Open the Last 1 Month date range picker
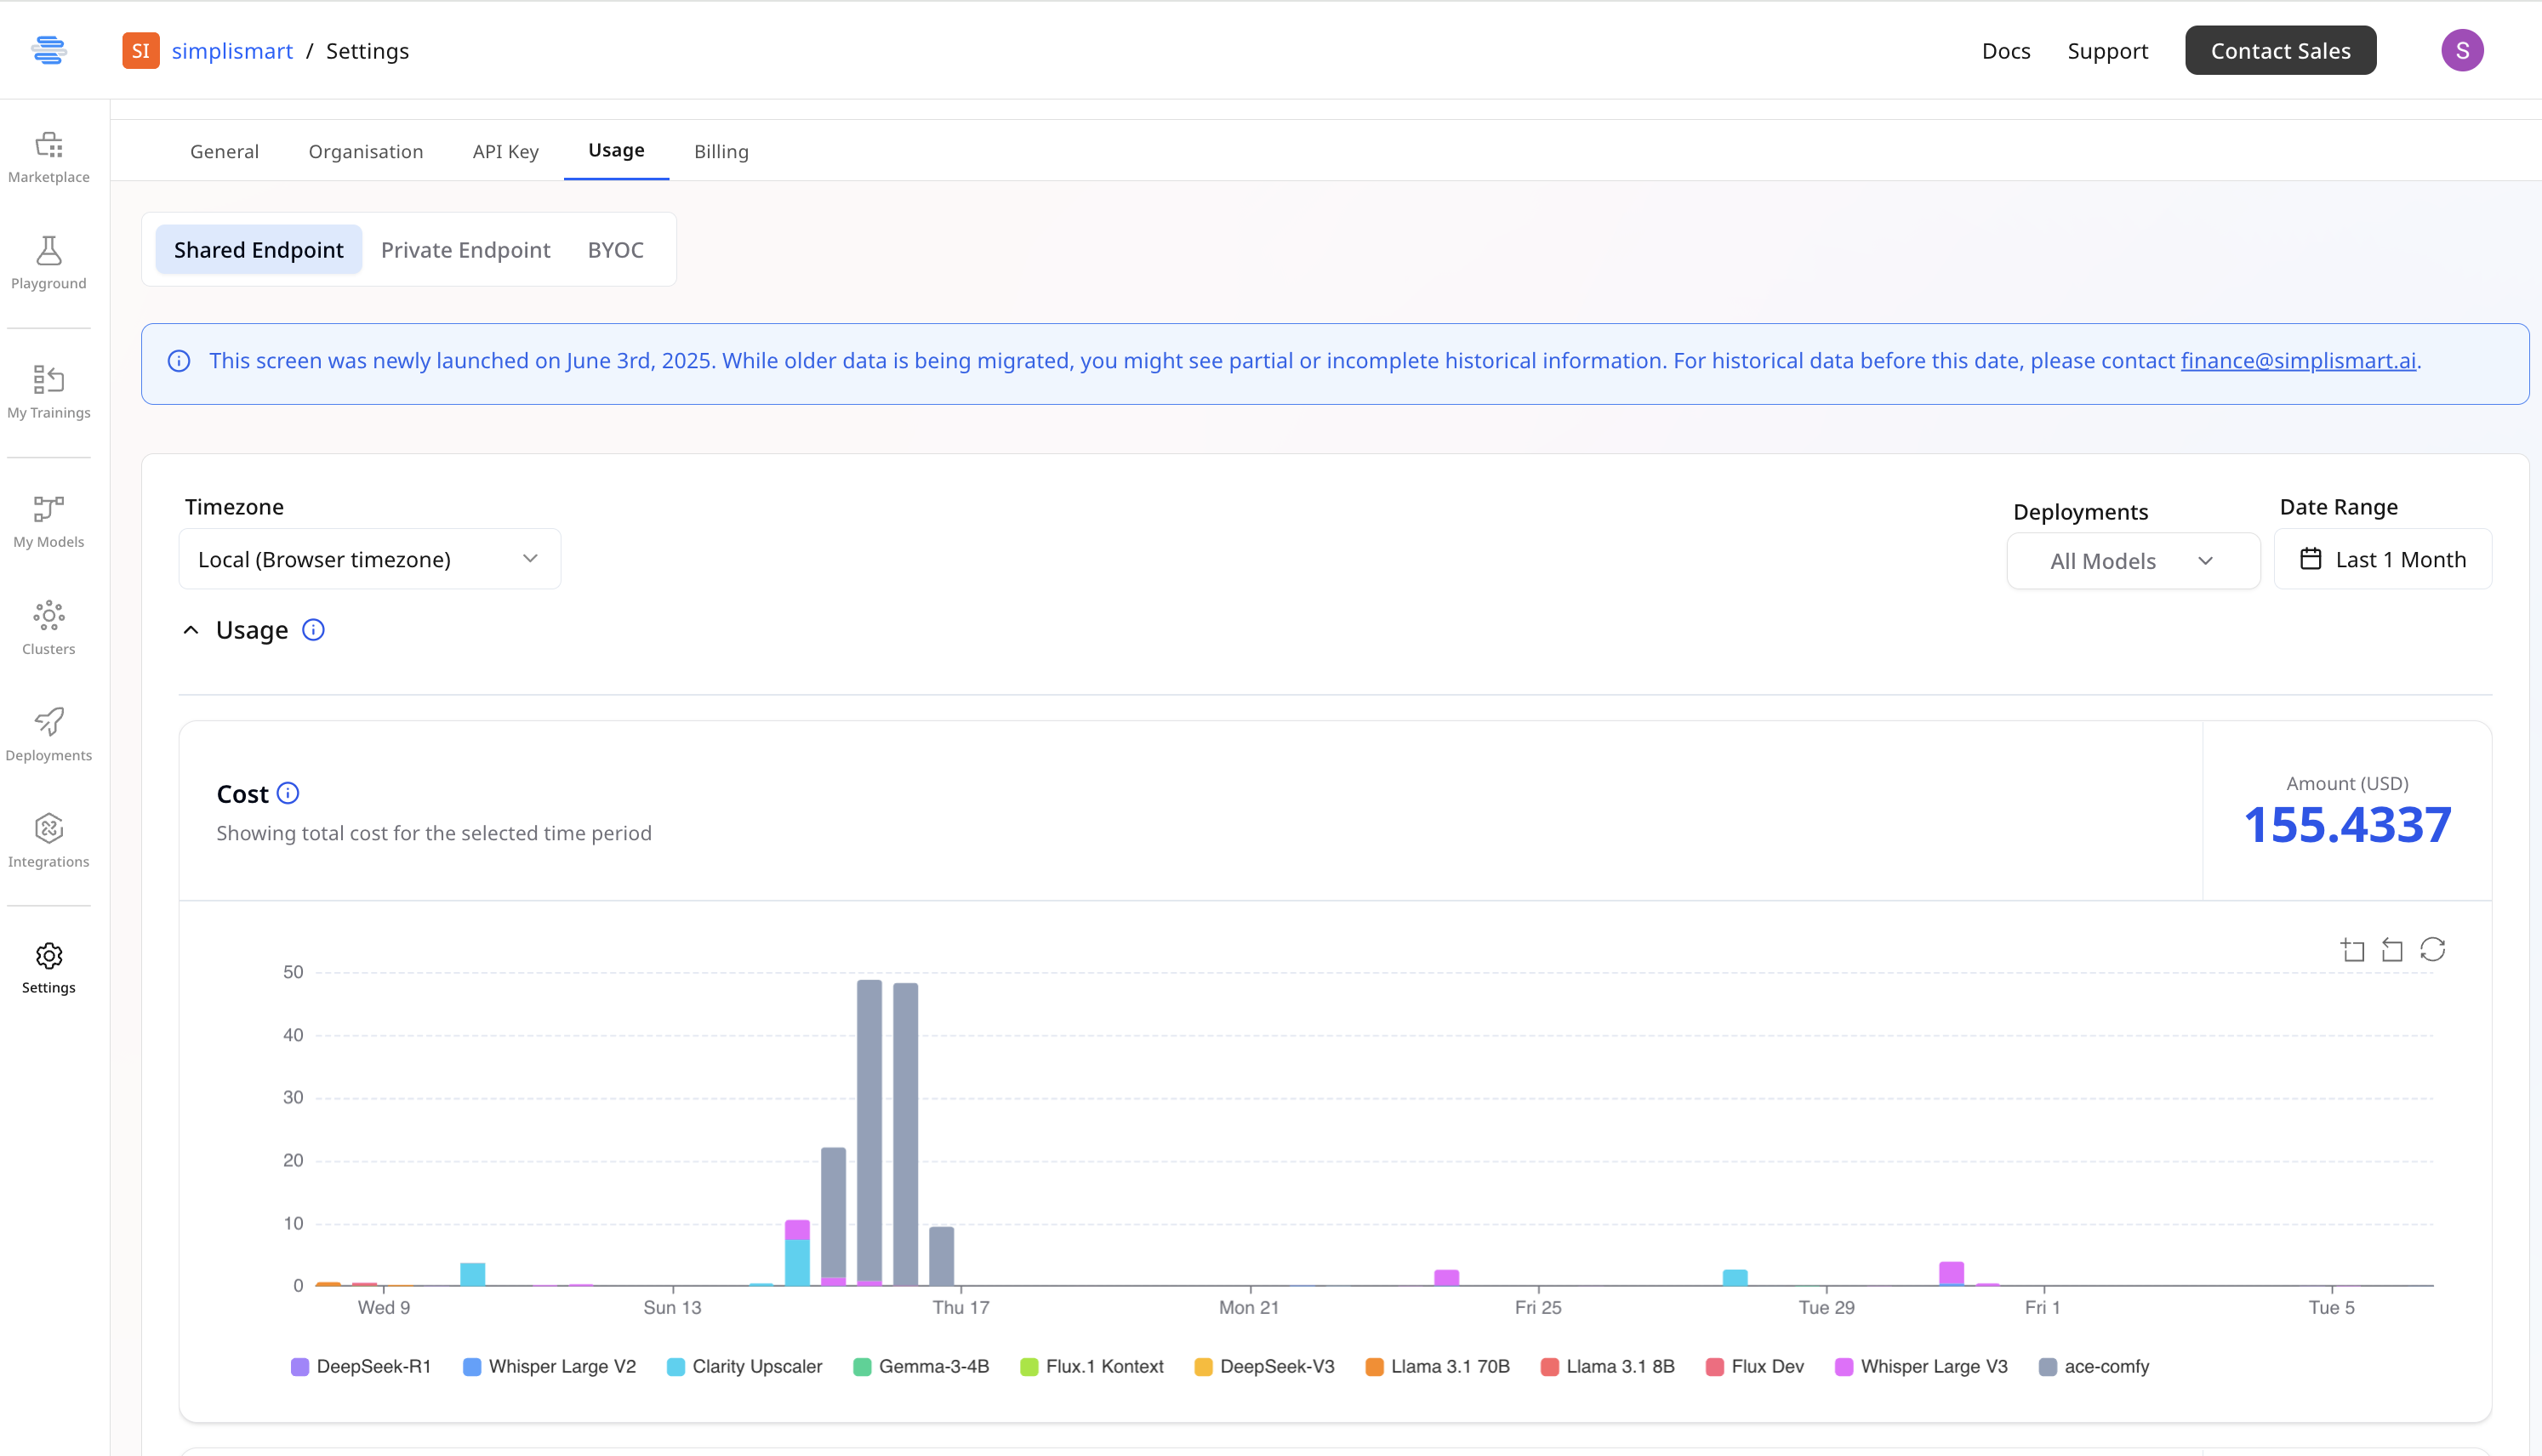Viewport: 2542px width, 1456px height. pos(2382,559)
